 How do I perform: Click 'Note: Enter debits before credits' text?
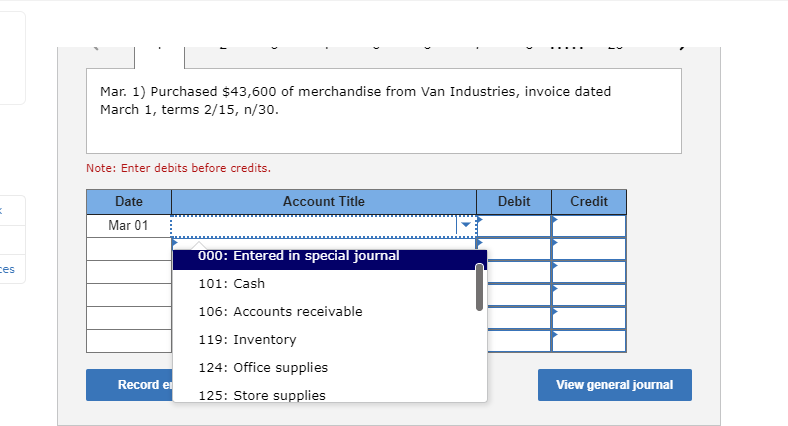coord(178,168)
